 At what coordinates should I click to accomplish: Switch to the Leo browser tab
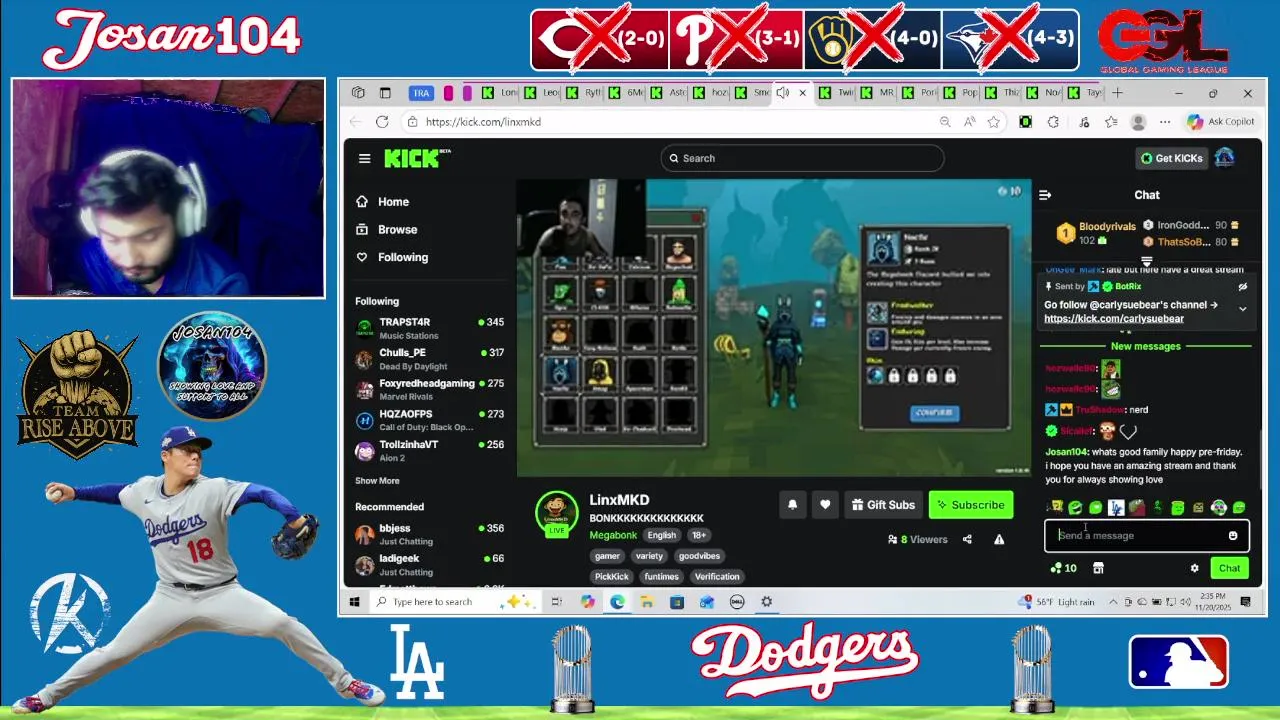pos(542,93)
